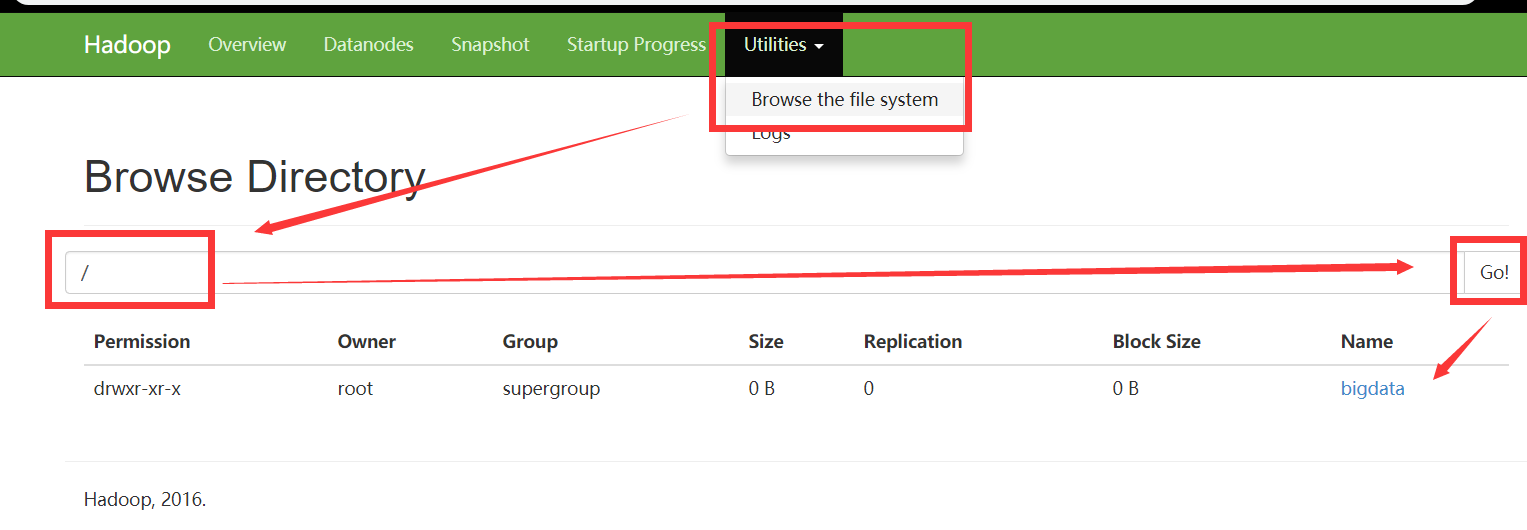
Task: View Startup Progress page
Action: pos(636,45)
